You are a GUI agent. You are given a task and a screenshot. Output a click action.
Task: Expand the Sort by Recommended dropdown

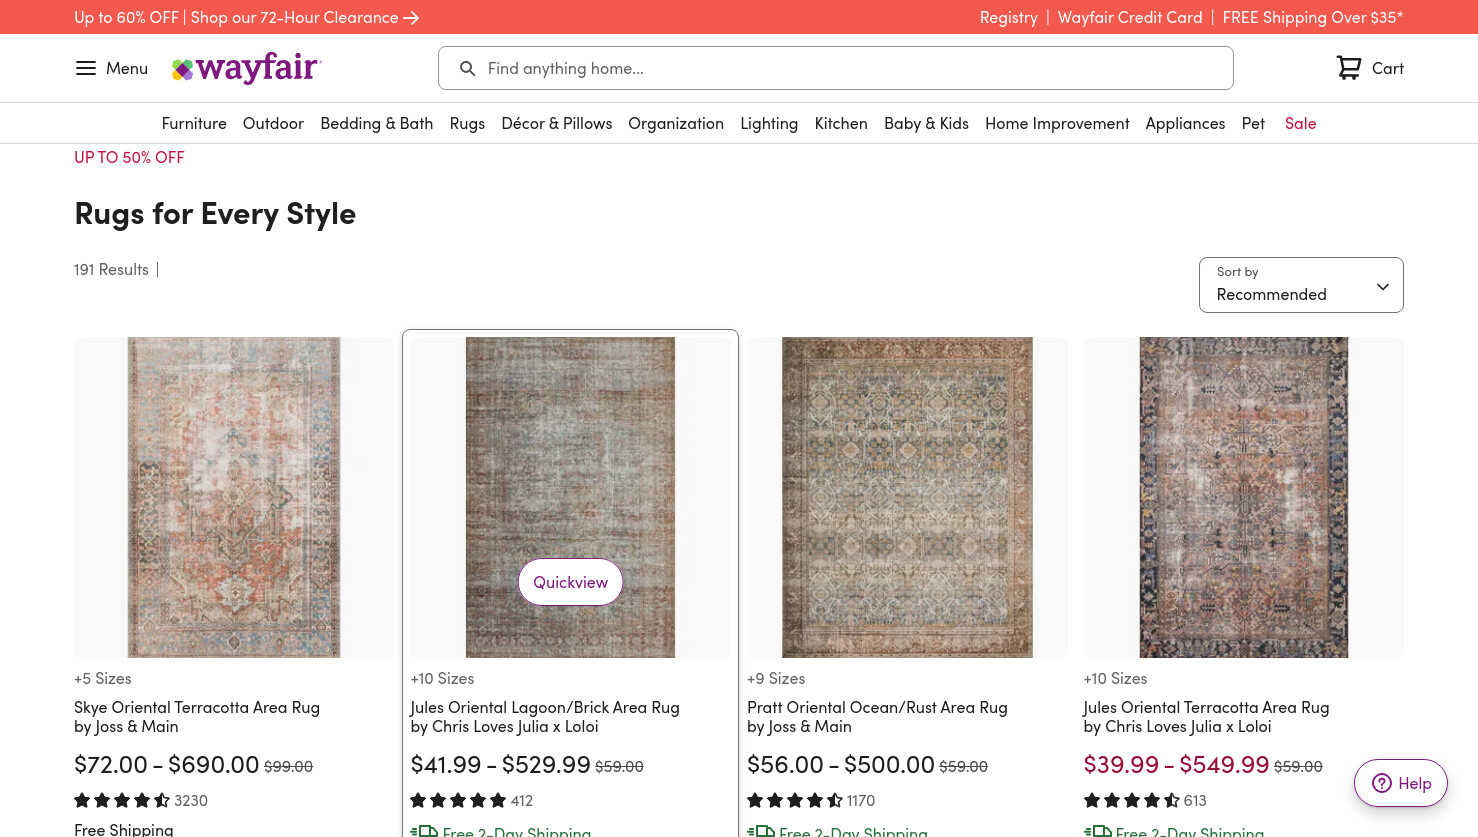(x=1301, y=285)
